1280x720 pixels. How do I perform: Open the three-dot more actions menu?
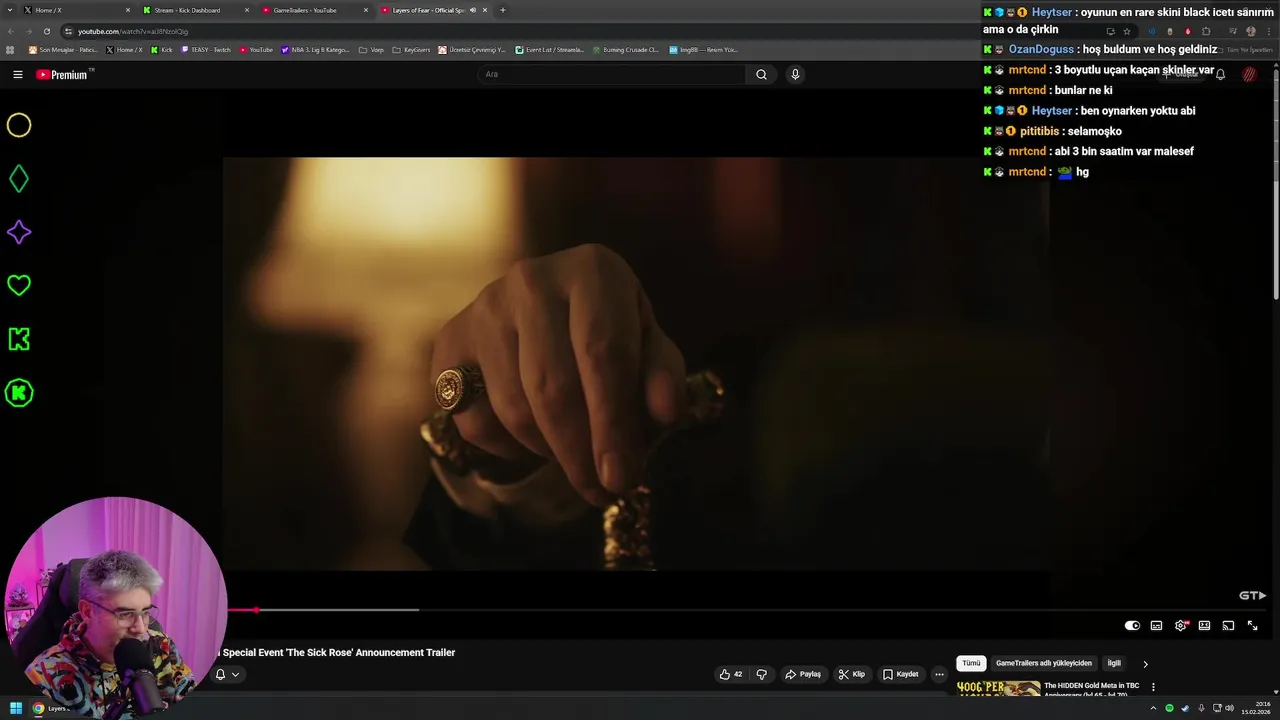(939, 674)
